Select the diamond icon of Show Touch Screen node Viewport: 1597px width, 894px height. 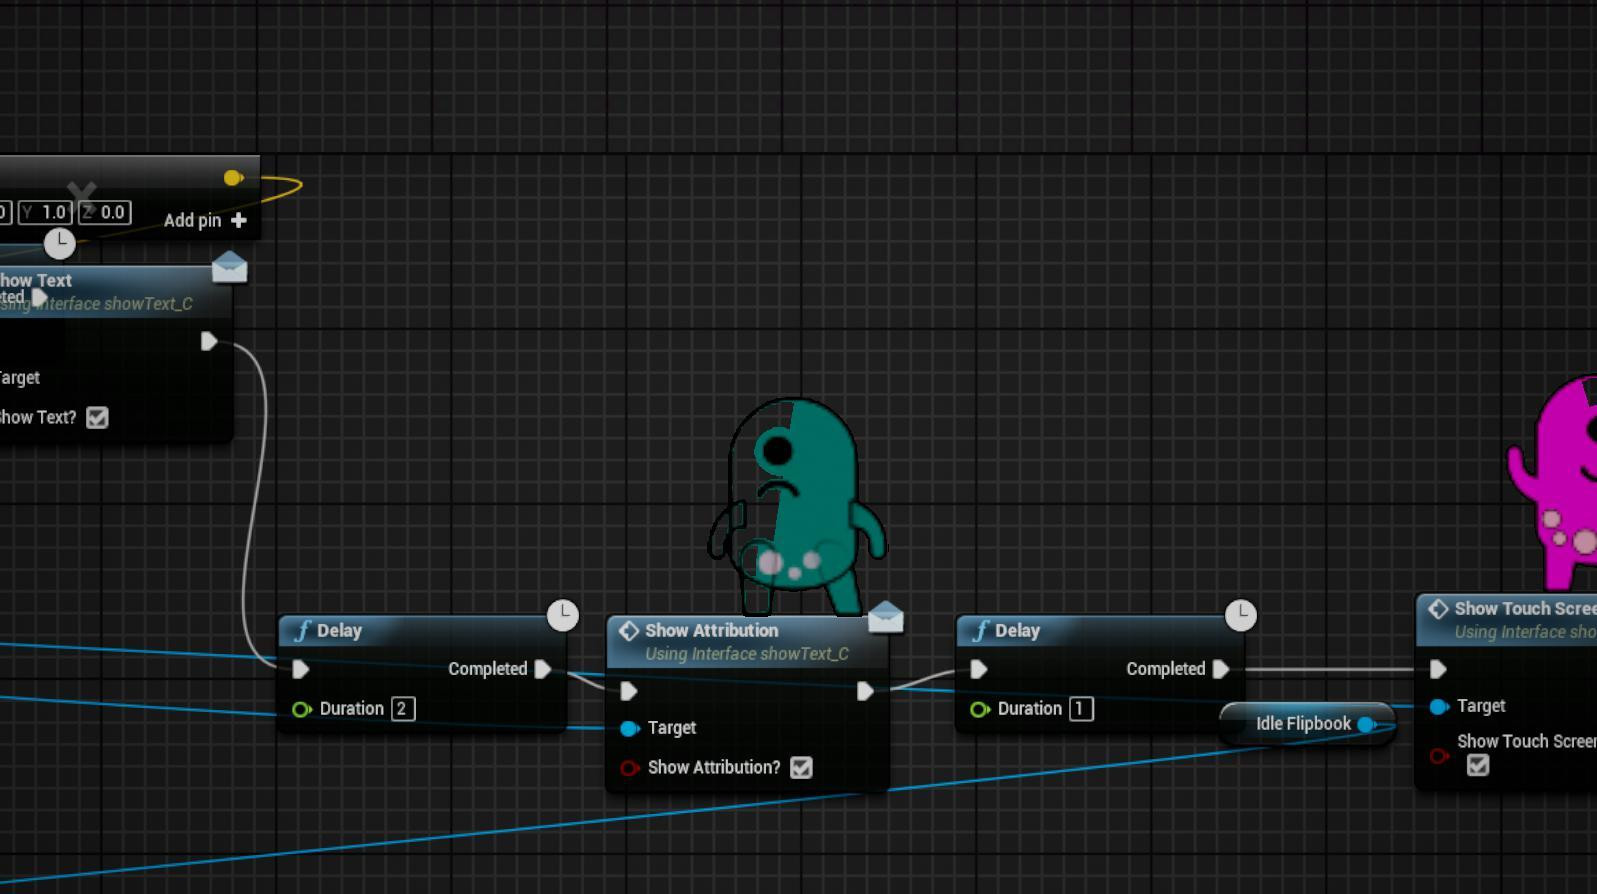(1438, 609)
